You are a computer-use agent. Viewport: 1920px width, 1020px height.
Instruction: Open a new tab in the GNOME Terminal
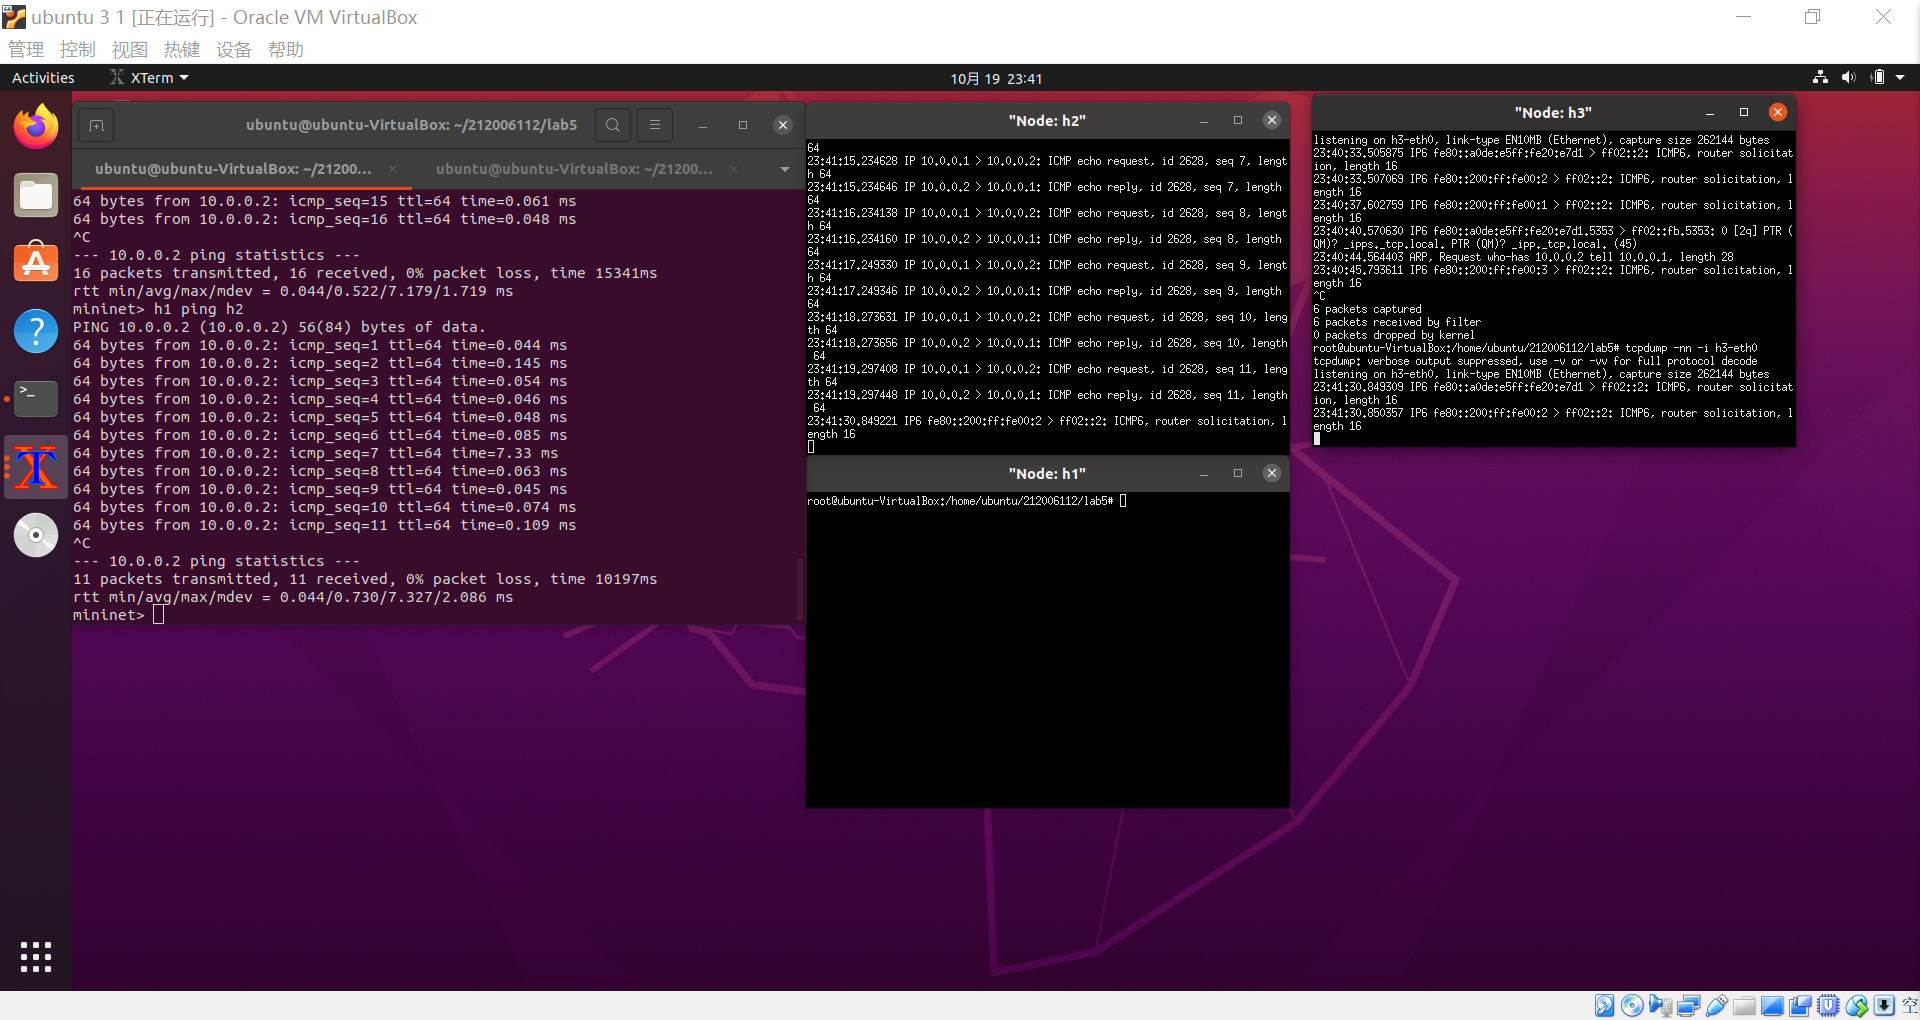click(x=96, y=125)
